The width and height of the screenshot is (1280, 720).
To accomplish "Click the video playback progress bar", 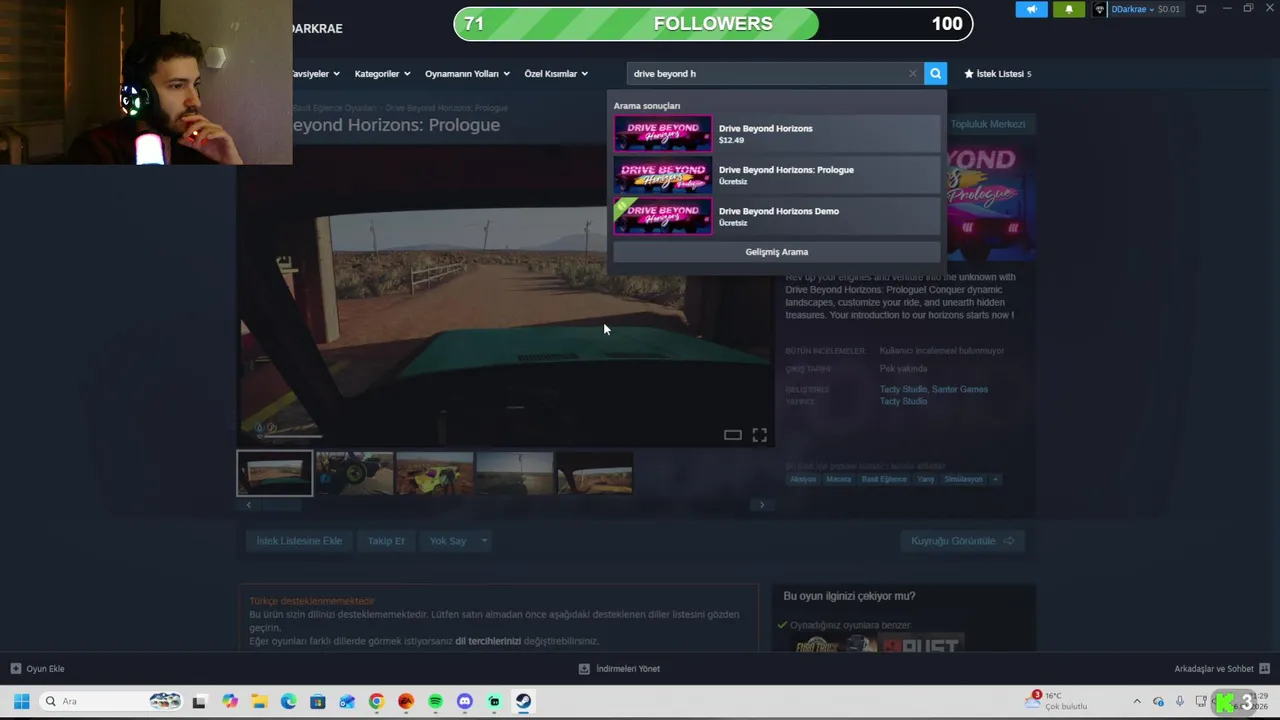I will [290, 436].
